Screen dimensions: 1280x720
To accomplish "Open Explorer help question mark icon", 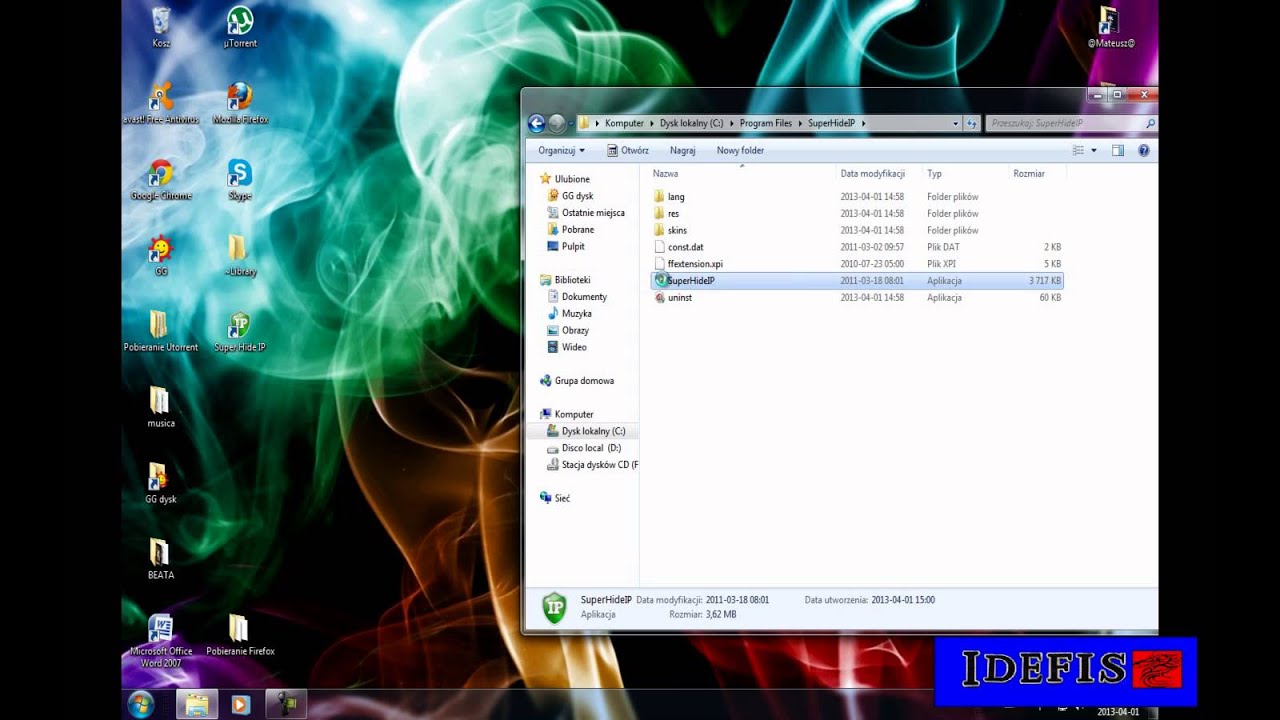I will coord(1144,150).
